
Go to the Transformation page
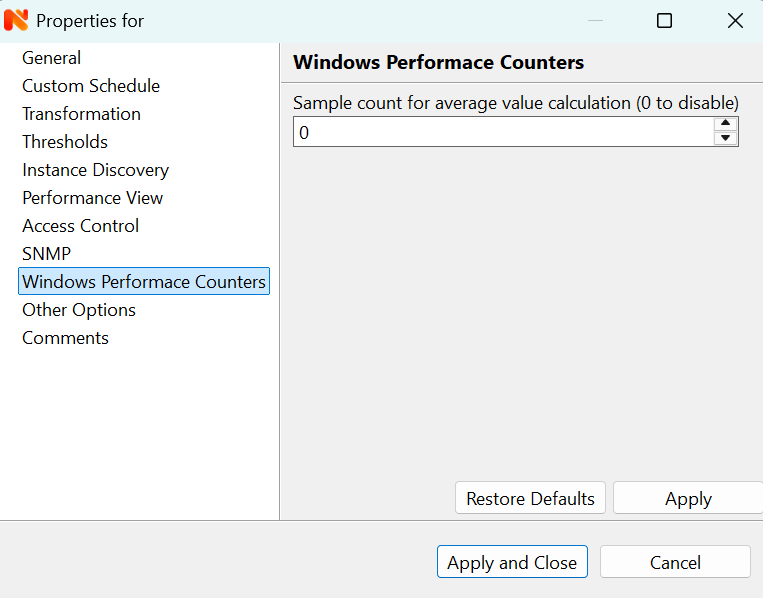tap(82, 114)
